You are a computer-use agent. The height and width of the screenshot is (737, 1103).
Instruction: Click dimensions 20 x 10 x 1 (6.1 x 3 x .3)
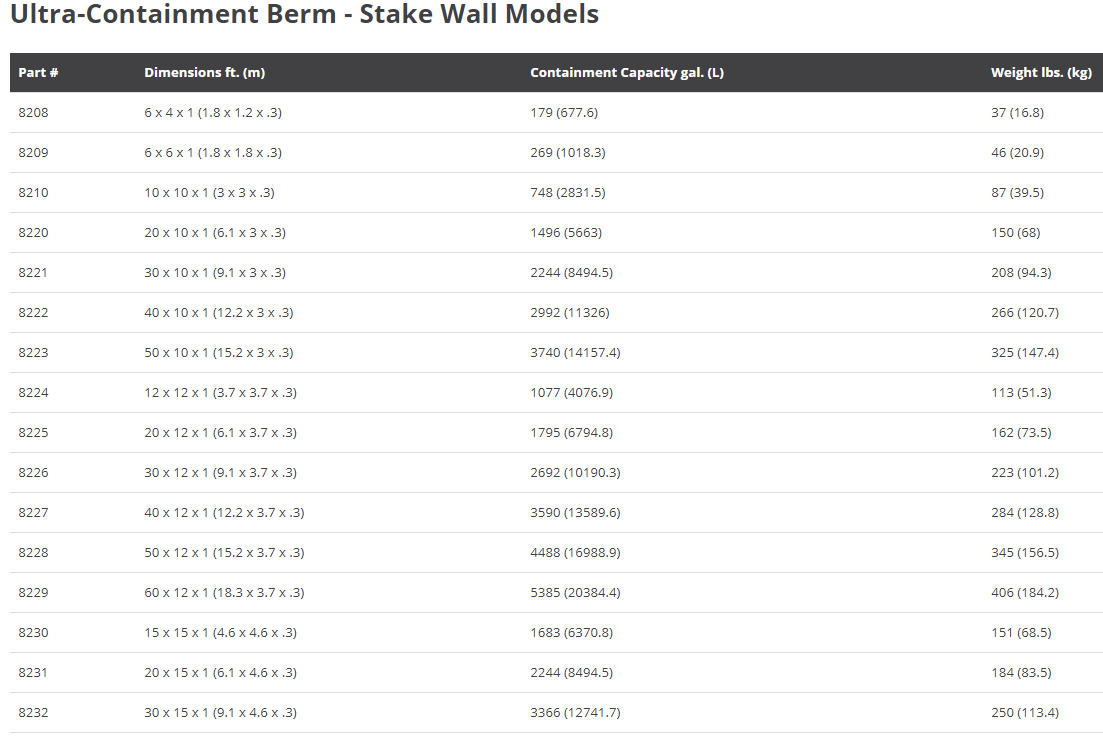(215, 233)
